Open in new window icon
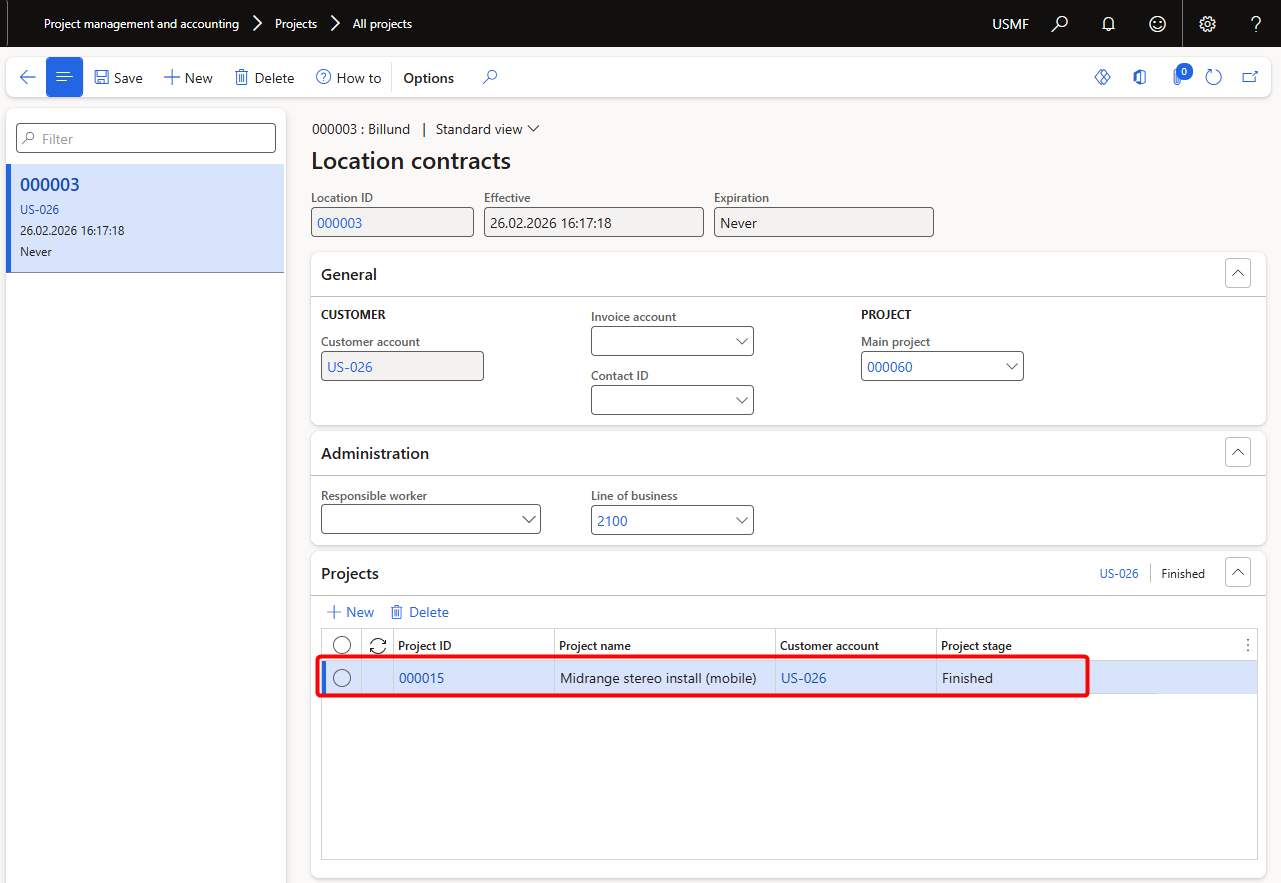This screenshot has width=1281, height=883. [x=1249, y=77]
